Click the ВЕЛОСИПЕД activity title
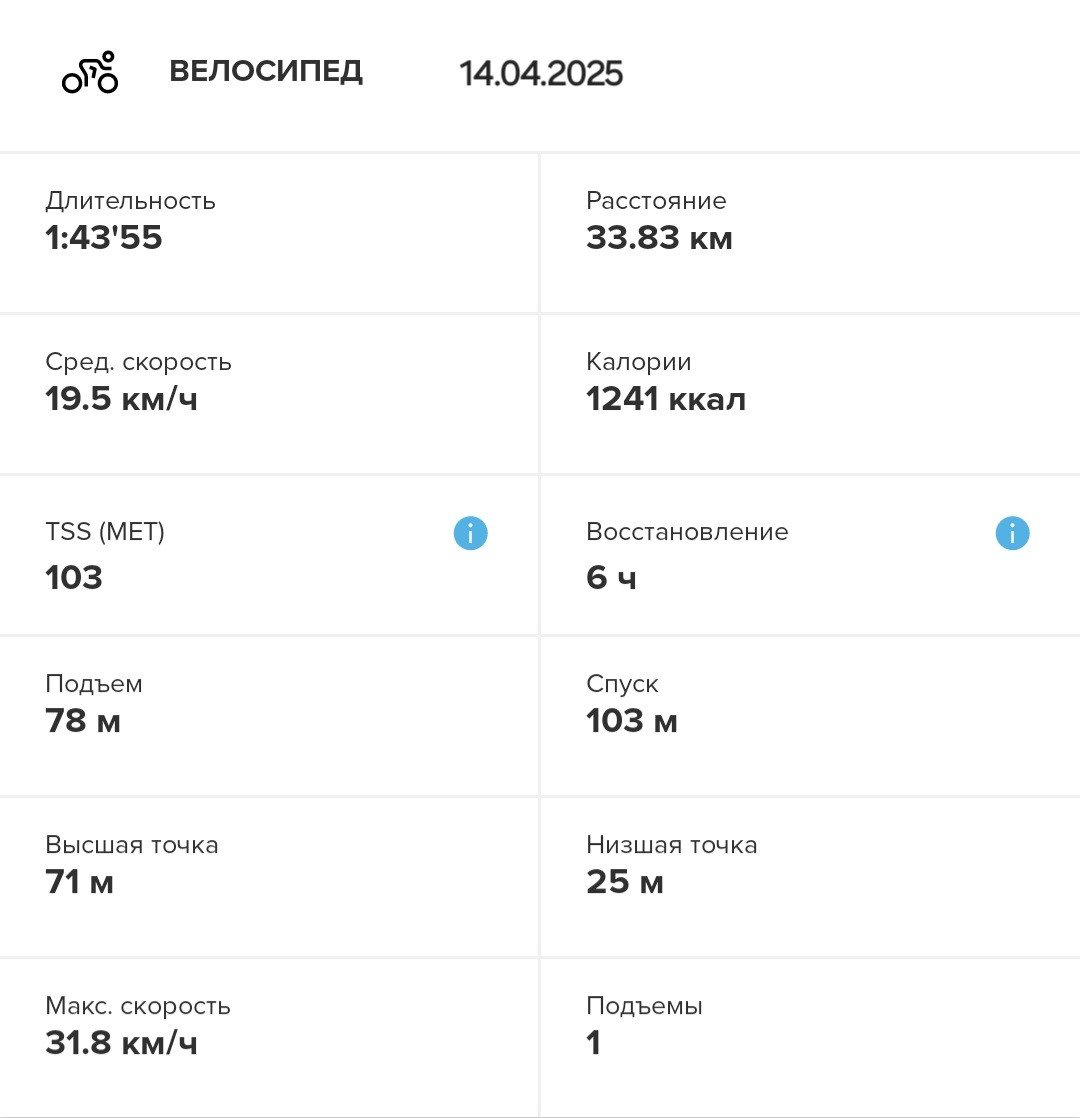 (x=266, y=71)
